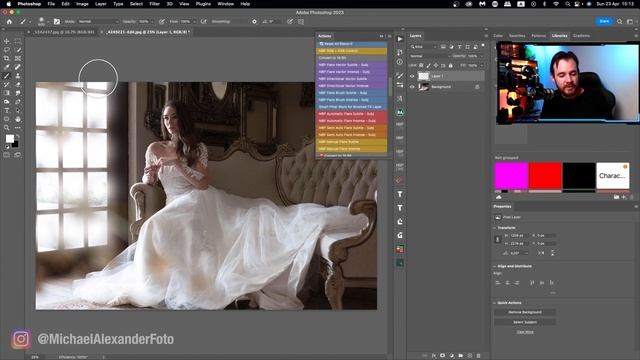640x360 pixels.
Task: Open the Info panel icon in side strip
Action: click(400, 62)
